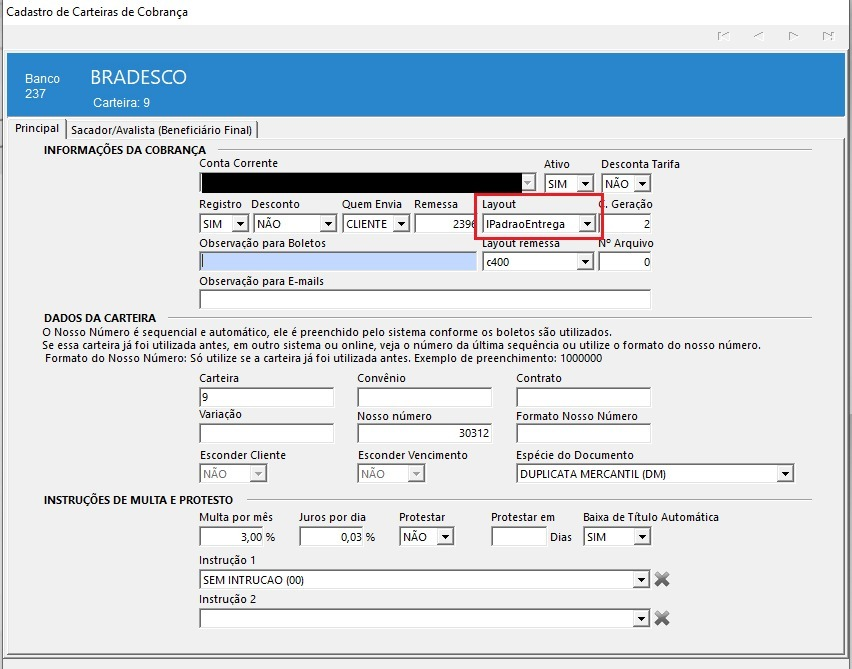The width and height of the screenshot is (852, 669).
Task: Clear Instrução 1 with the X icon
Action: click(662, 579)
